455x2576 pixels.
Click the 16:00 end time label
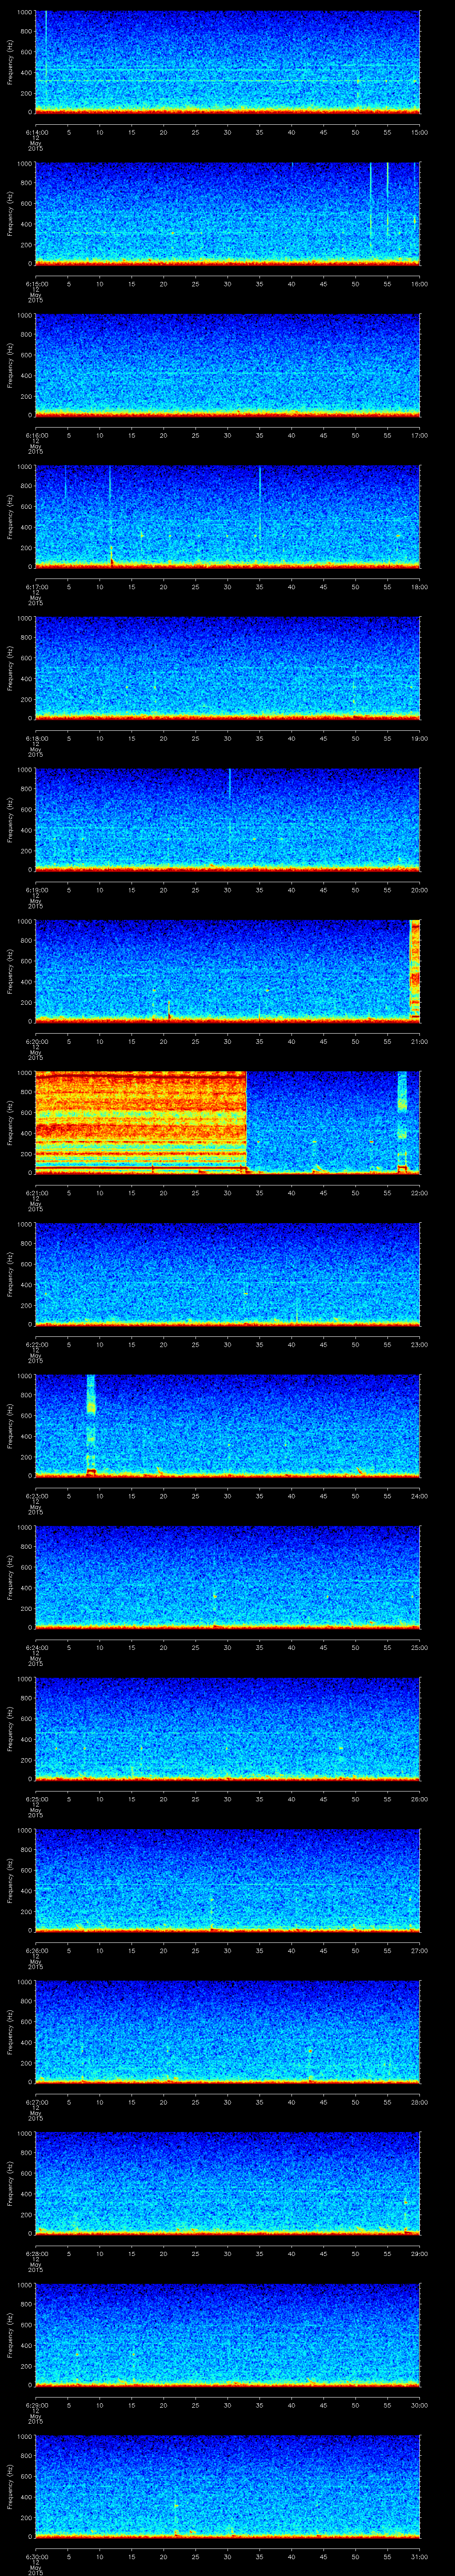point(420,284)
